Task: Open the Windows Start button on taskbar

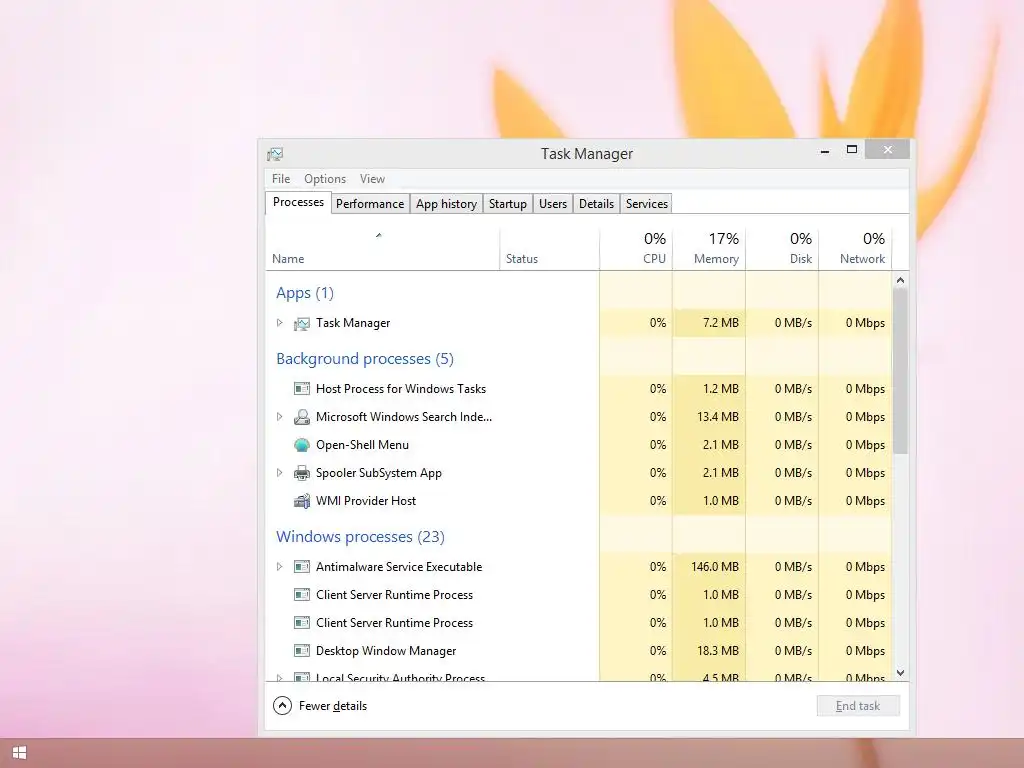Action: [20, 753]
